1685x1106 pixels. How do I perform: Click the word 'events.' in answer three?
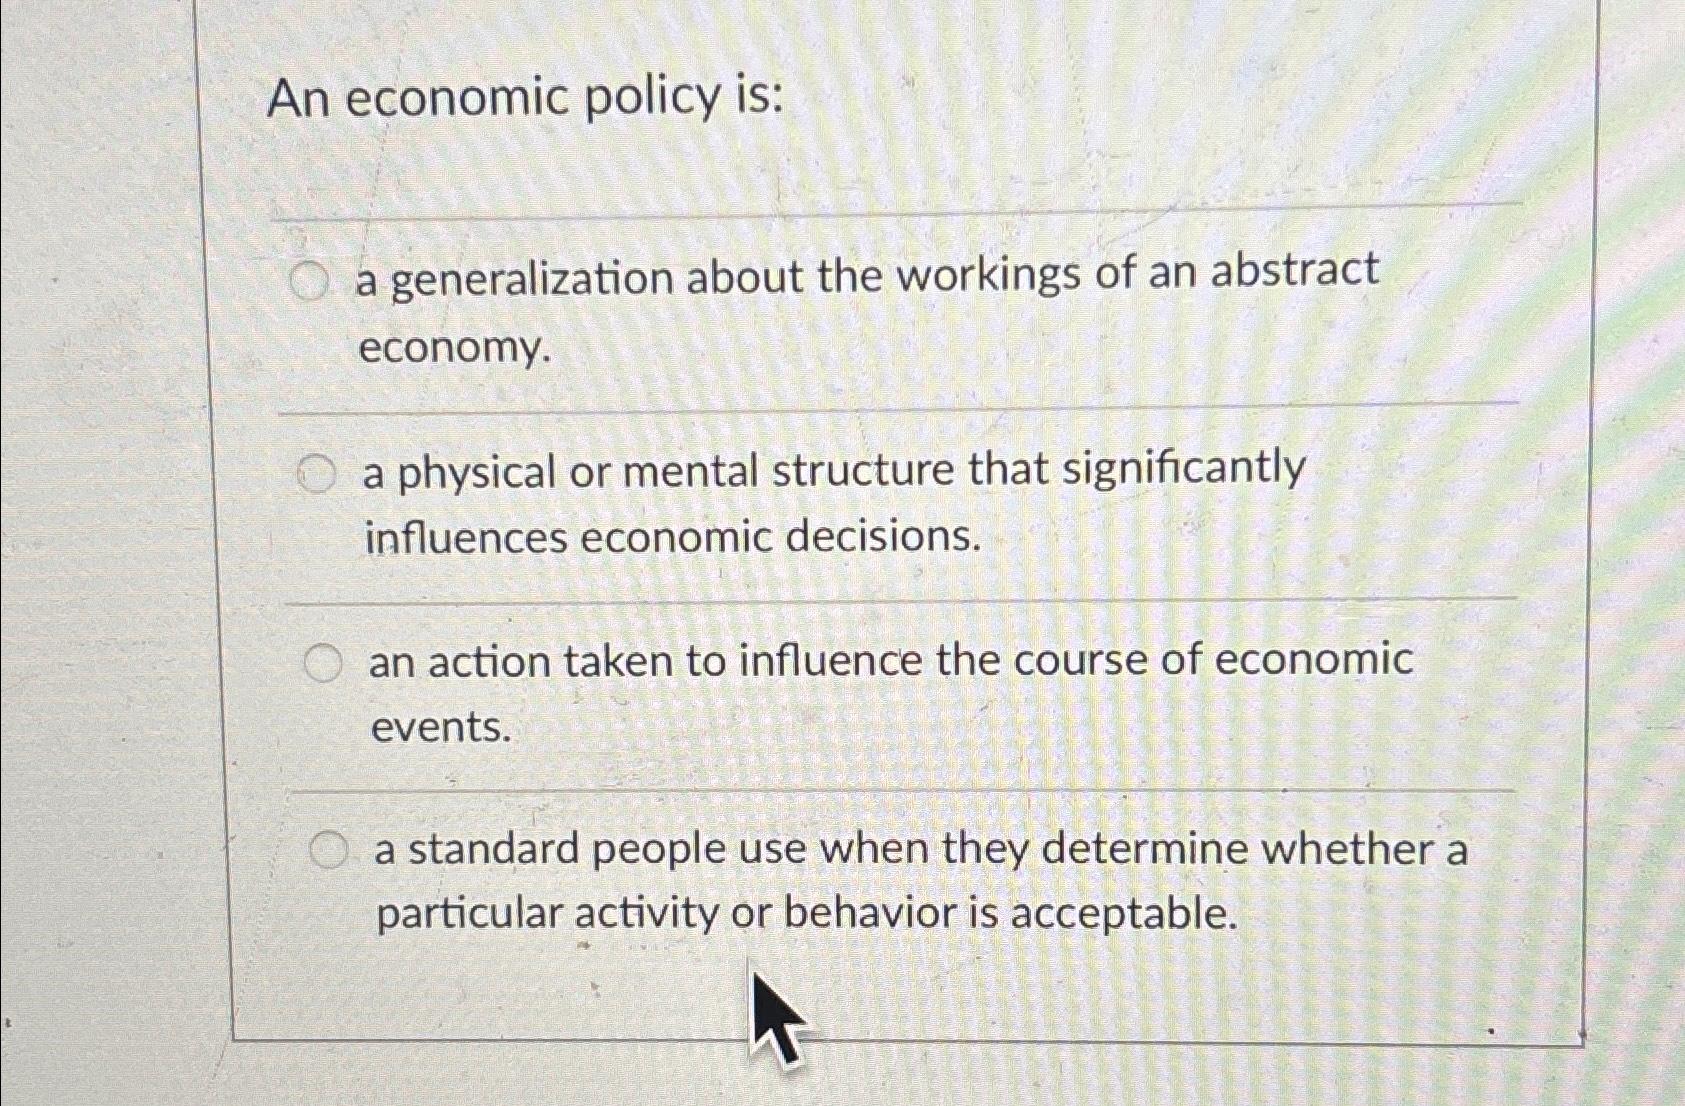(439, 727)
